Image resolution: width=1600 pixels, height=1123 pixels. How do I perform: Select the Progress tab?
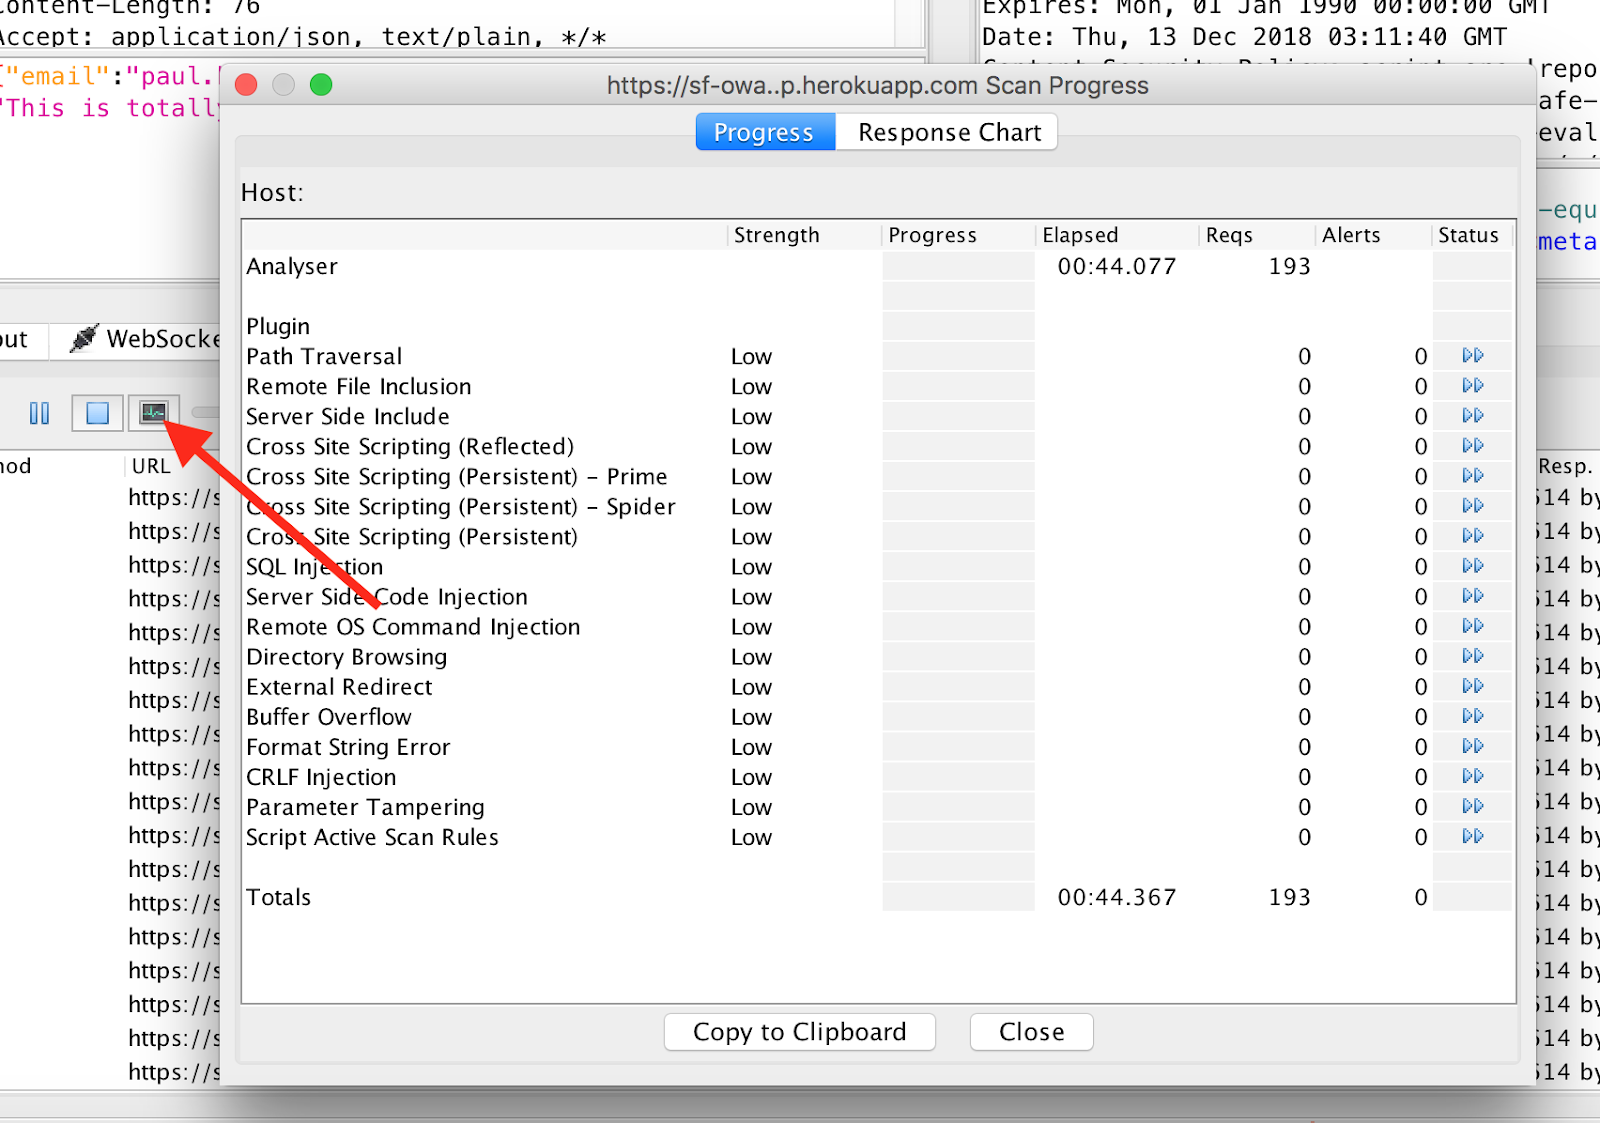[764, 131]
